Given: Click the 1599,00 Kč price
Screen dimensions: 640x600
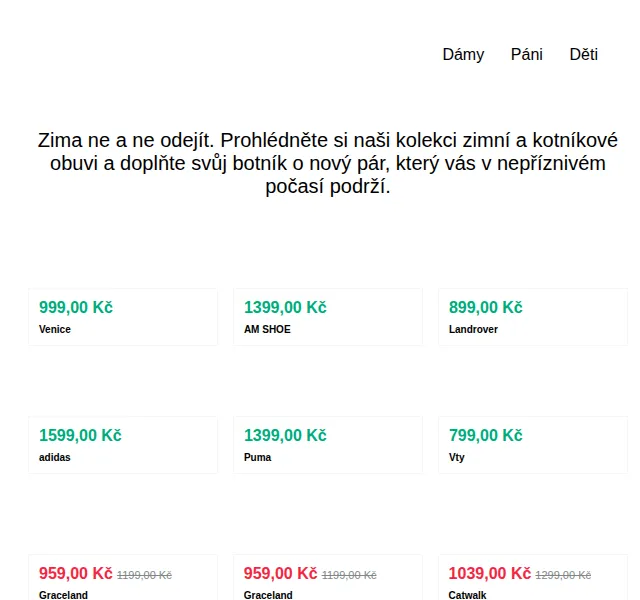Looking at the screenshot, I should coord(80,436).
